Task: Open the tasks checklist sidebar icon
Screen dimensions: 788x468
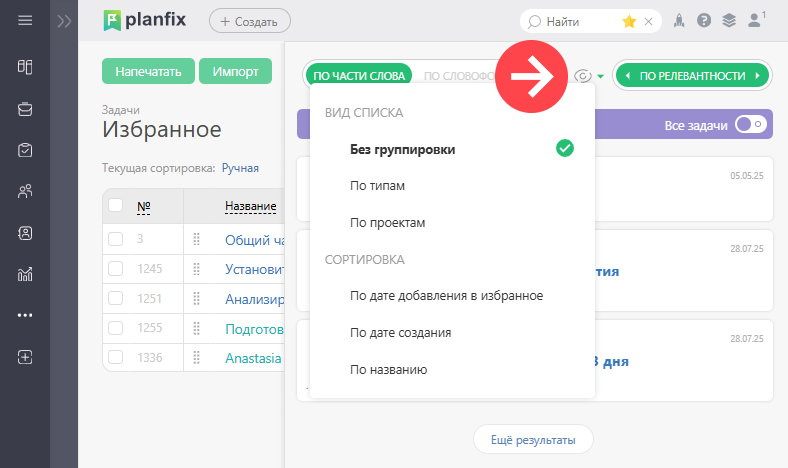Action: click(25, 150)
